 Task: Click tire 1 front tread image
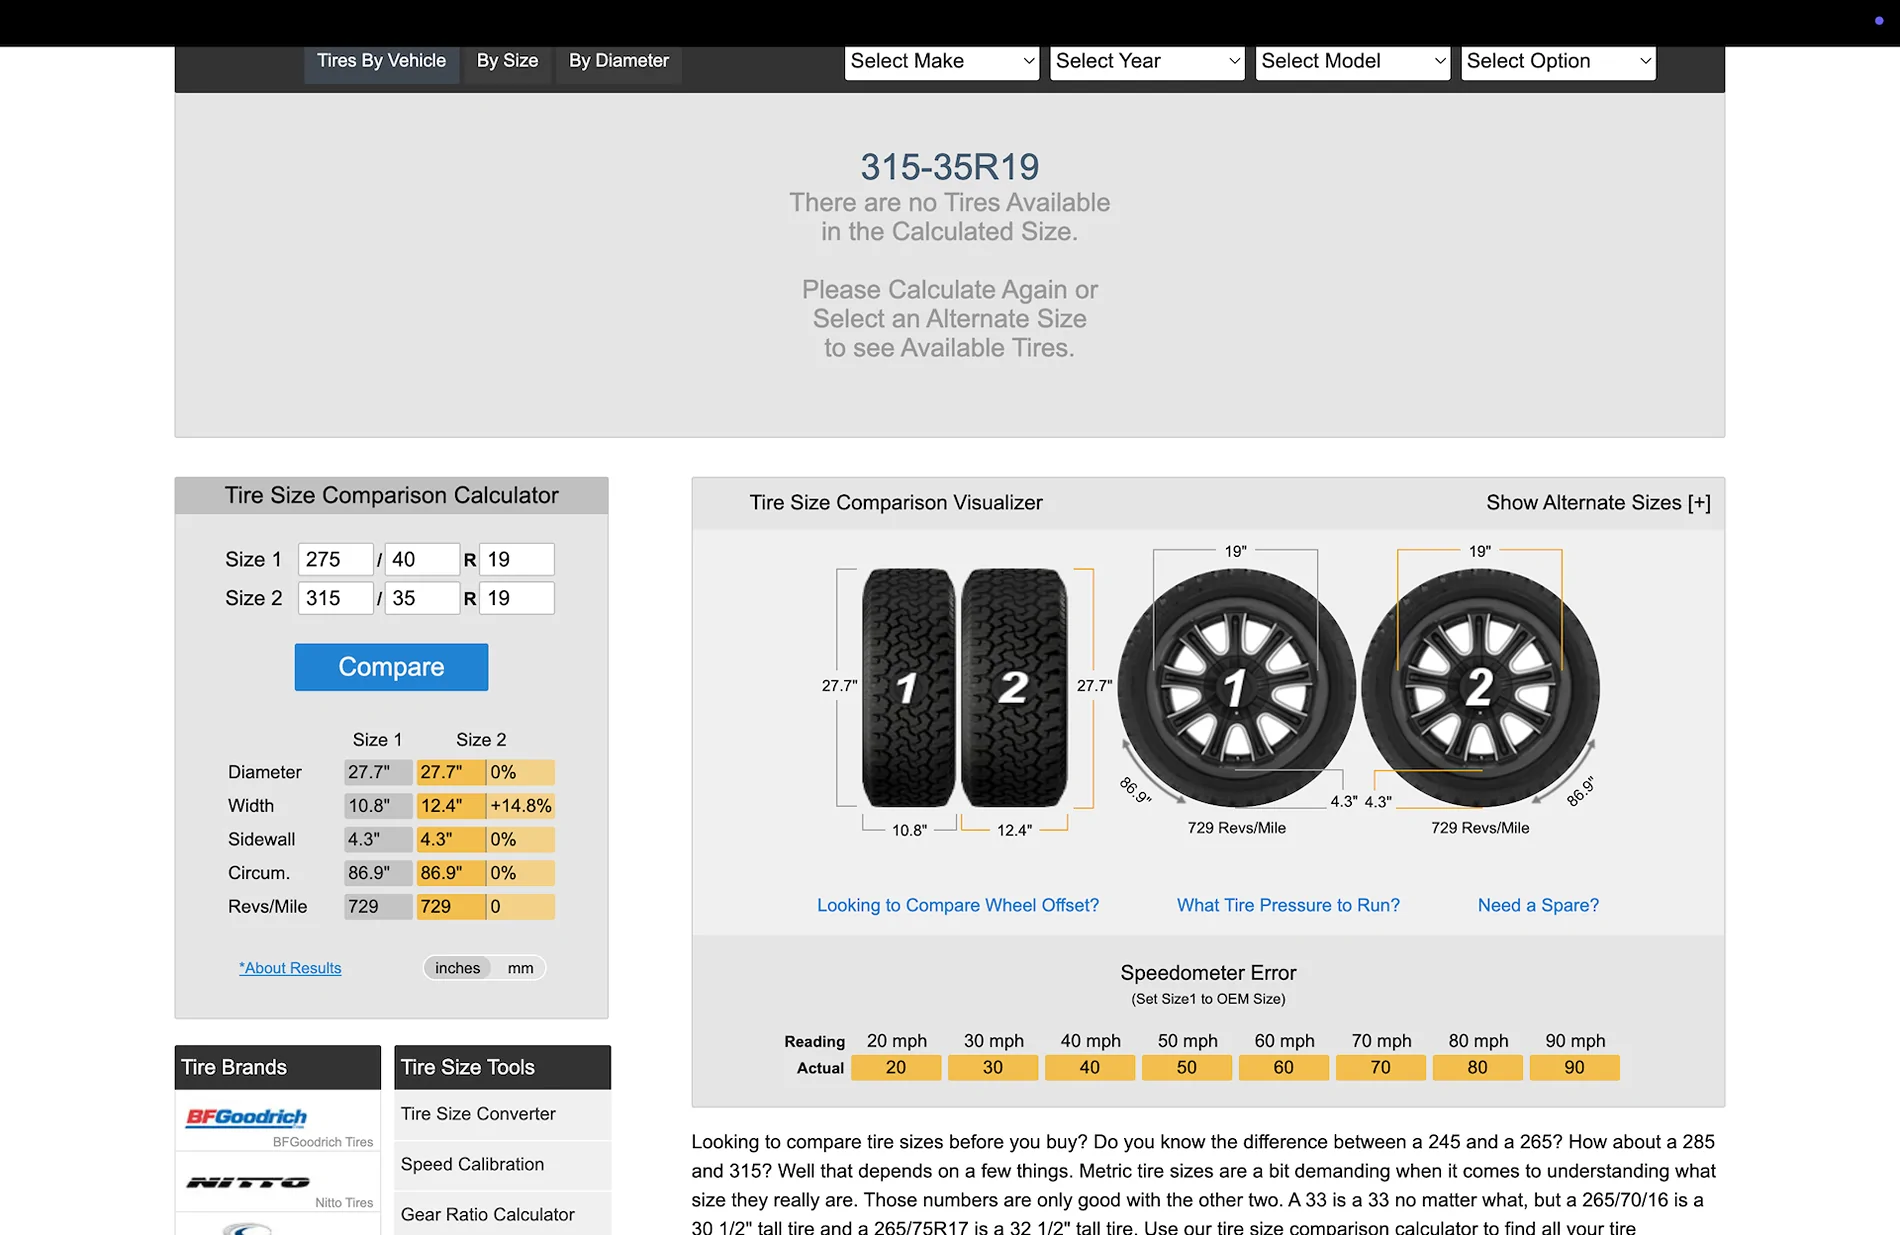click(908, 688)
